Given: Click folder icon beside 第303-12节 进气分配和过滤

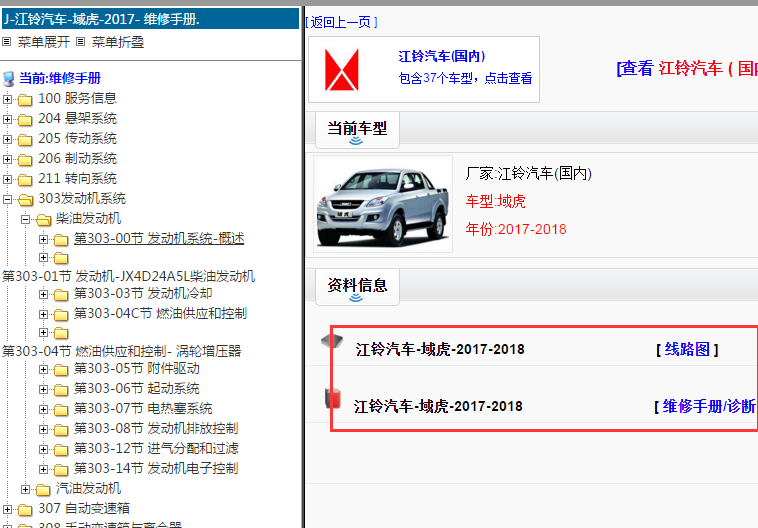Looking at the screenshot, I should point(61,450).
